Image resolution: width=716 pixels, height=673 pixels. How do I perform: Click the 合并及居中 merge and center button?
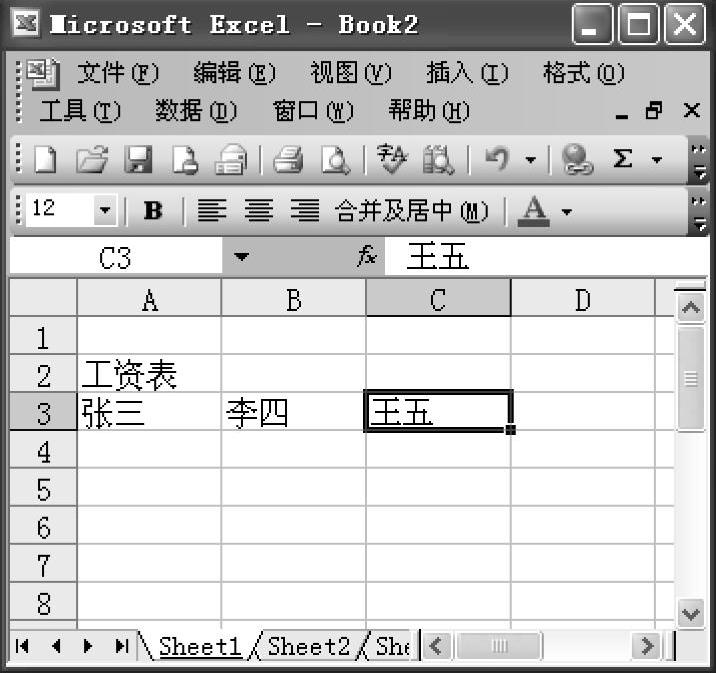click(x=411, y=211)
